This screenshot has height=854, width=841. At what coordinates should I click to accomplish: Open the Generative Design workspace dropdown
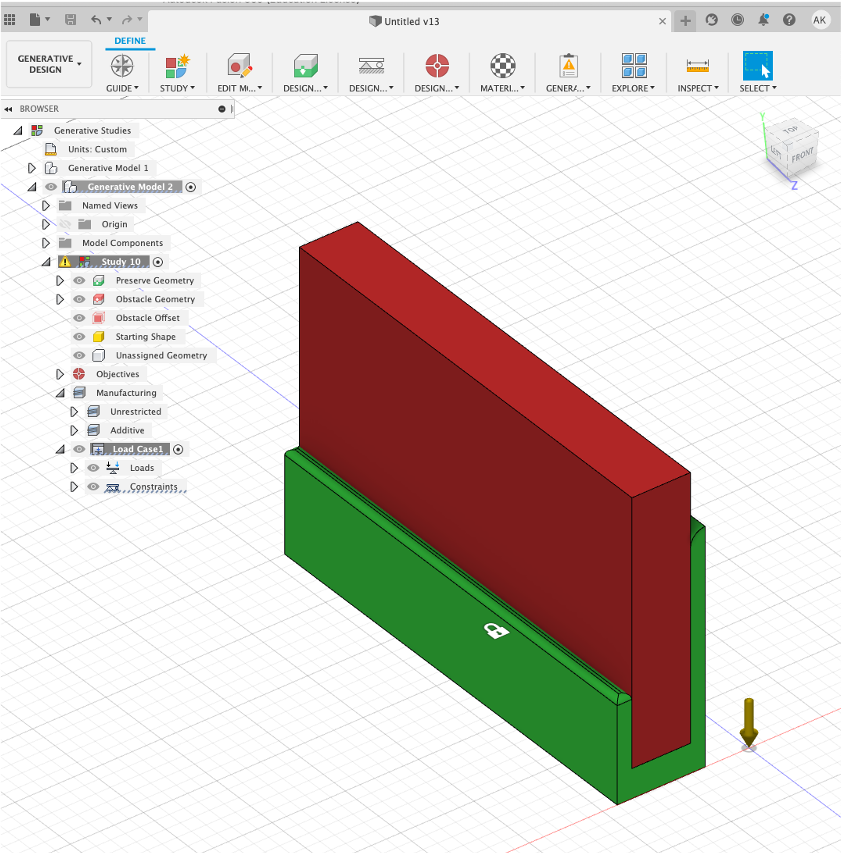pos(49,64)
